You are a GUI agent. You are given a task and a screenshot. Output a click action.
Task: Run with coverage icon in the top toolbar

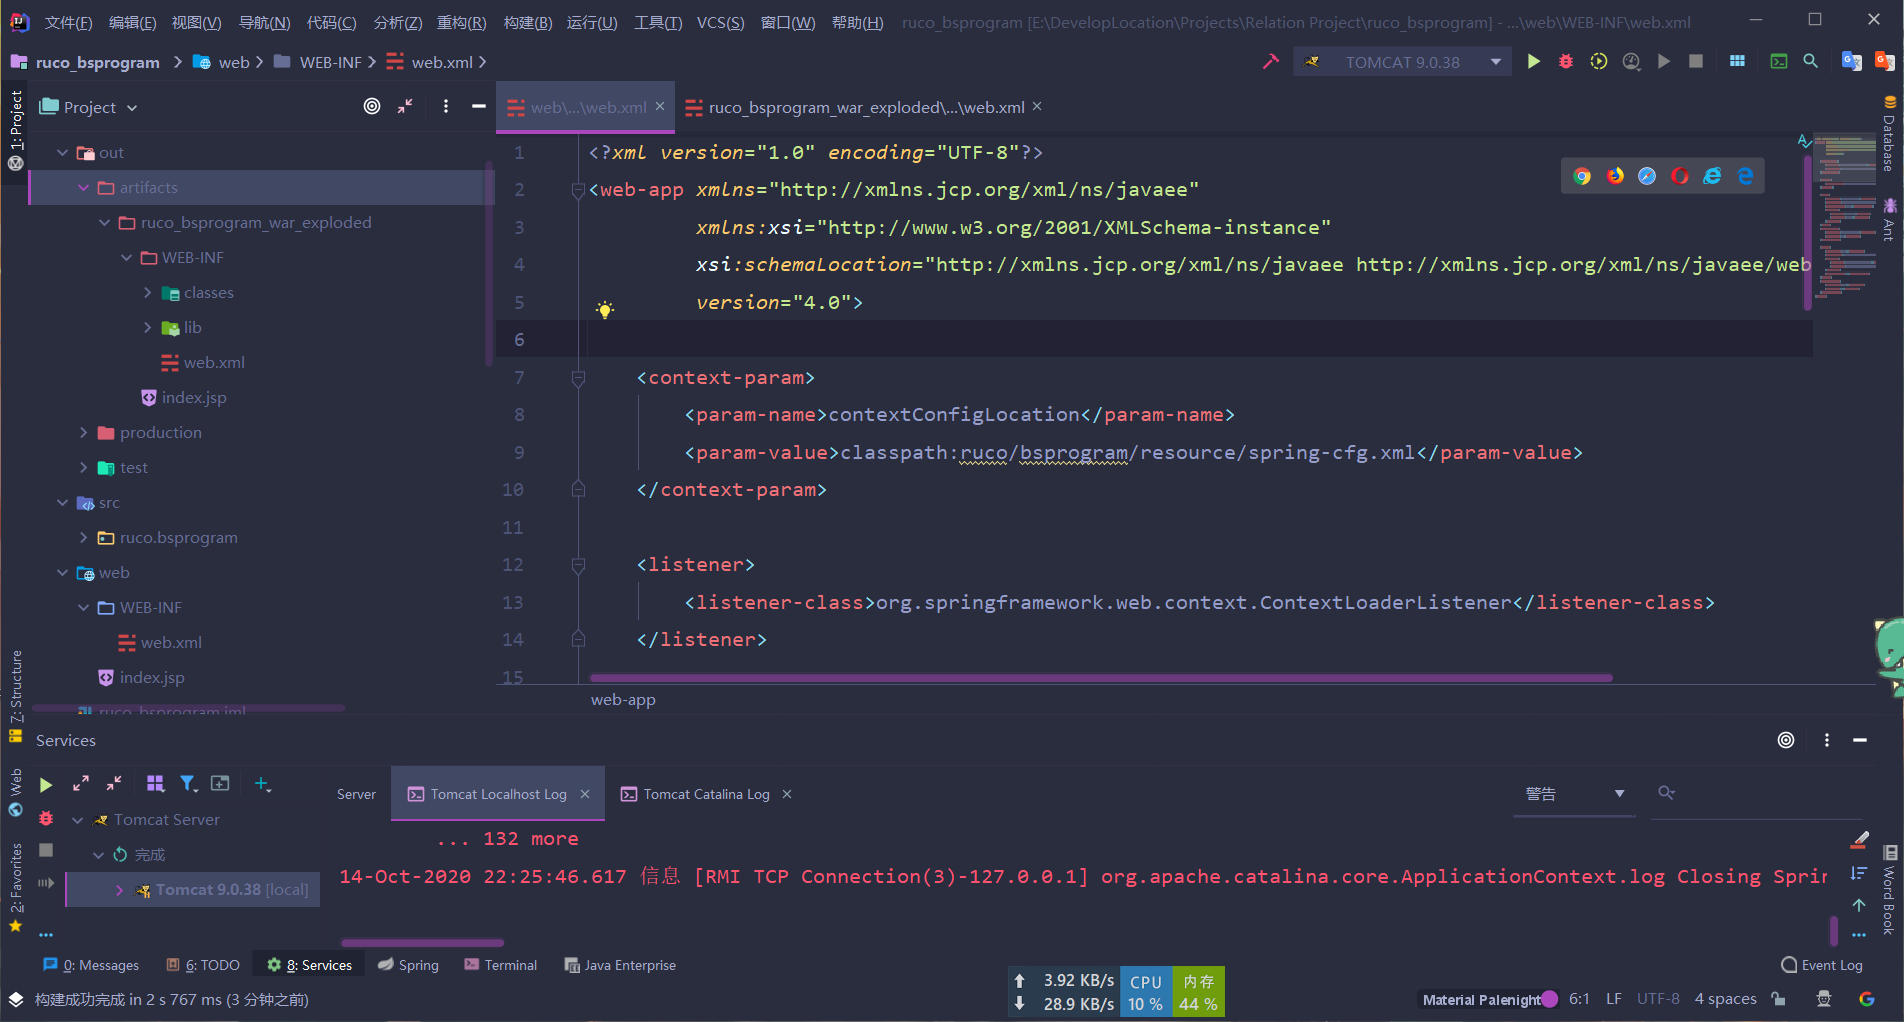pos(1599,62)
